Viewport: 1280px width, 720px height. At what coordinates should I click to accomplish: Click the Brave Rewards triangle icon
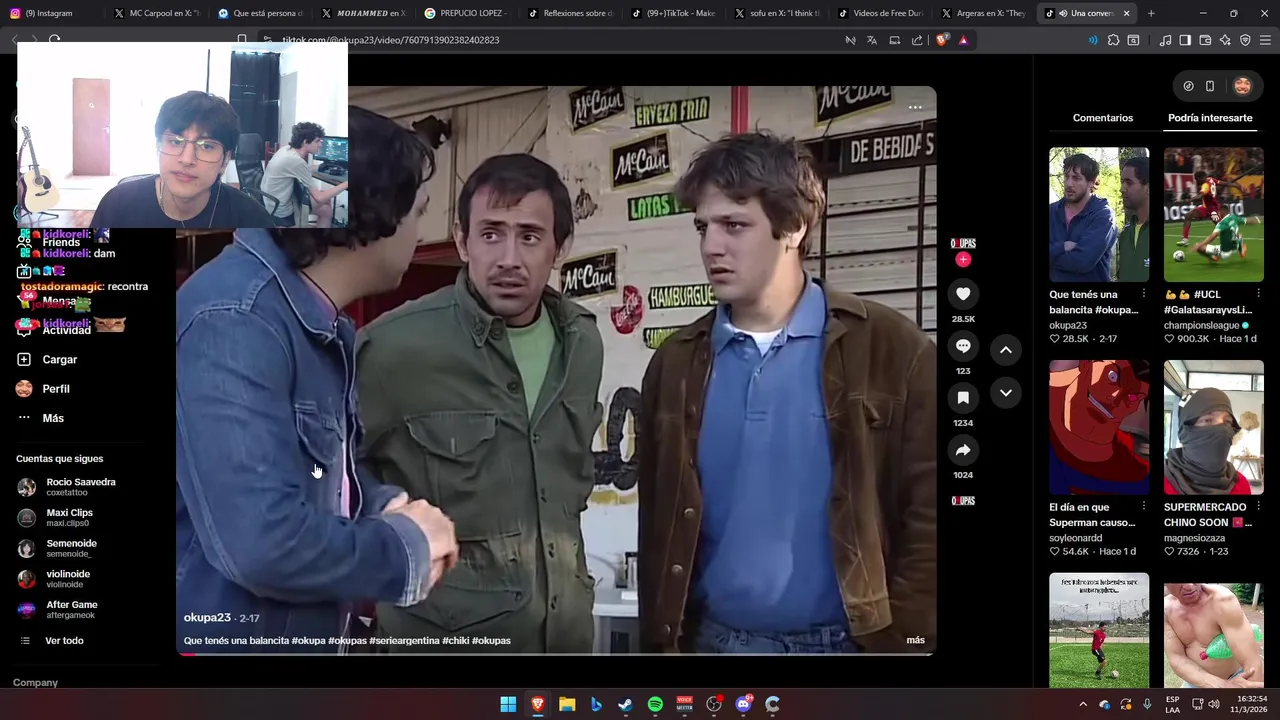point(963,40)
